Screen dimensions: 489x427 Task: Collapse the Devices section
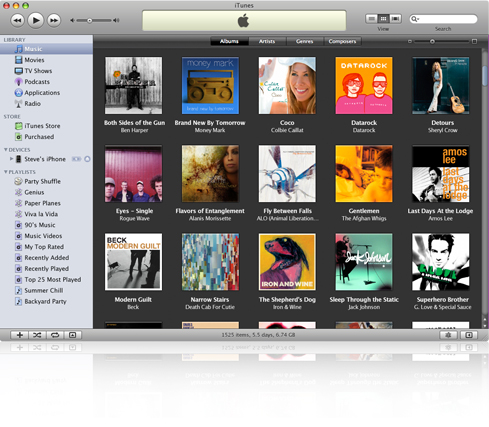click(x=6, y=150)
